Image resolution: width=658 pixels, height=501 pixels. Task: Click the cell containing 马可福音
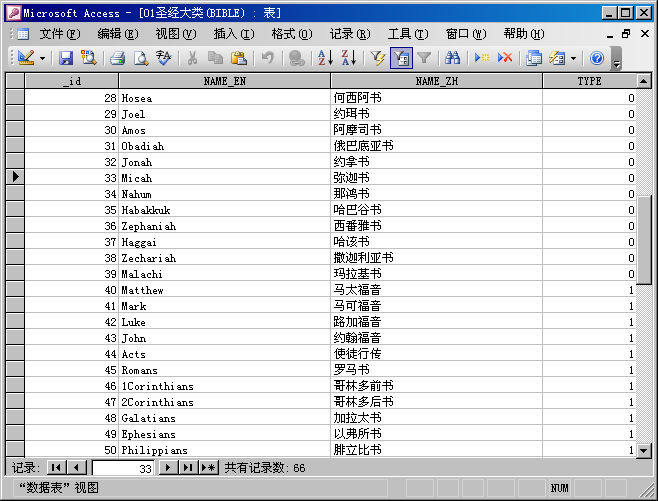pos(436,306)
